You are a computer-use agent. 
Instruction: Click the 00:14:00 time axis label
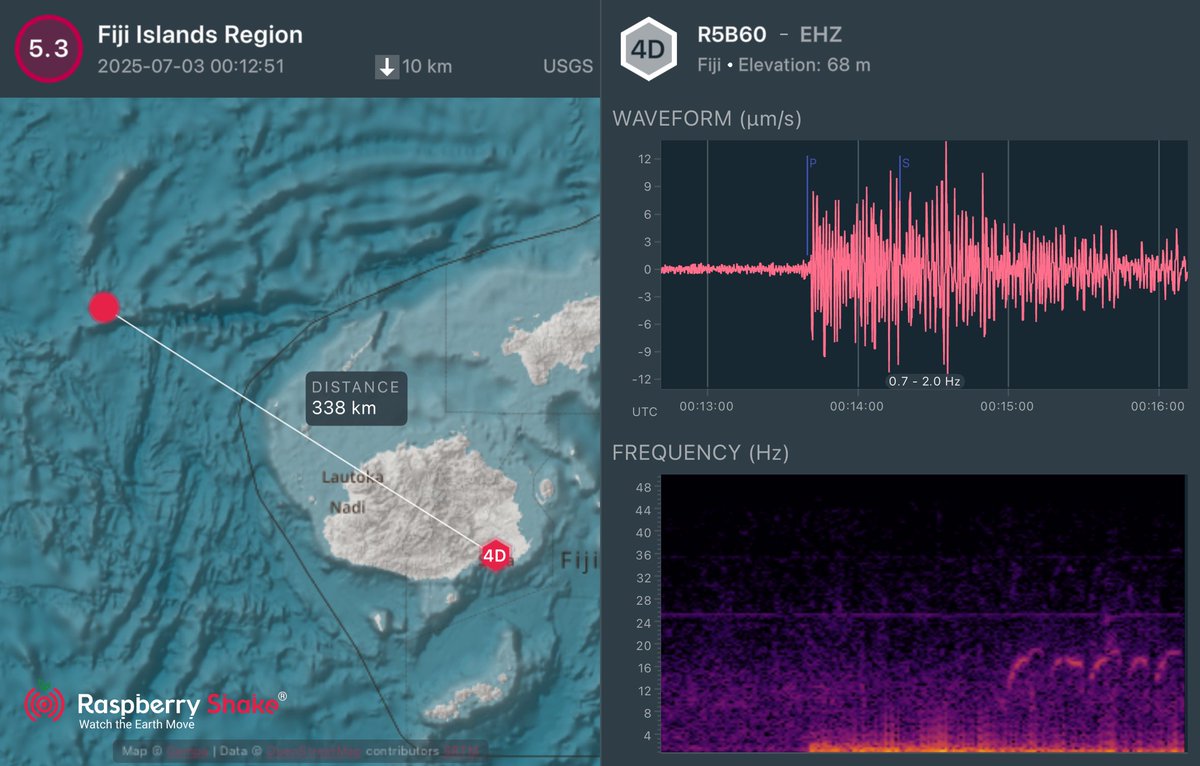(x=857, y=407)
